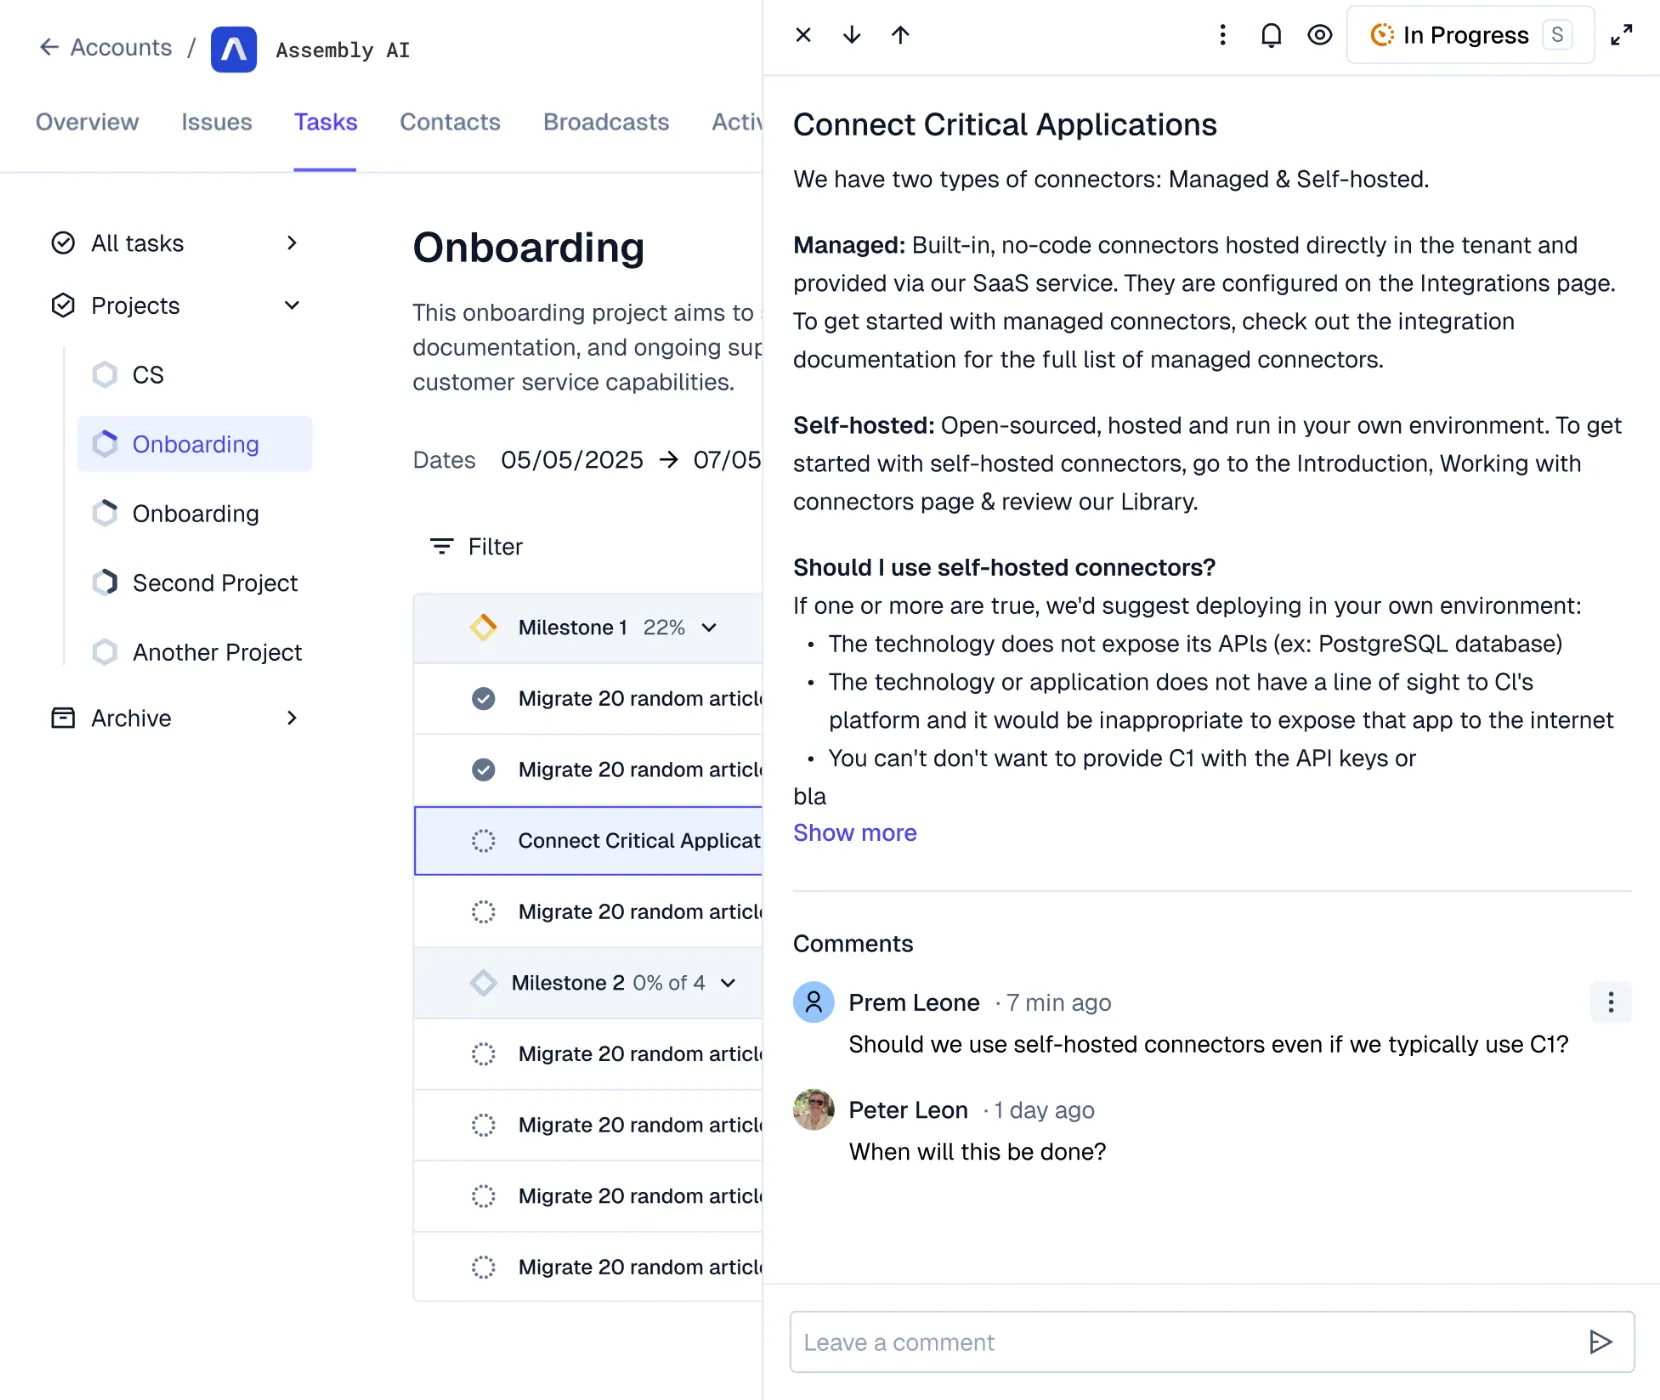This screenshot has height=1400, width=1660.
Task: Click the Second Project progress icon
Action: 105,583
